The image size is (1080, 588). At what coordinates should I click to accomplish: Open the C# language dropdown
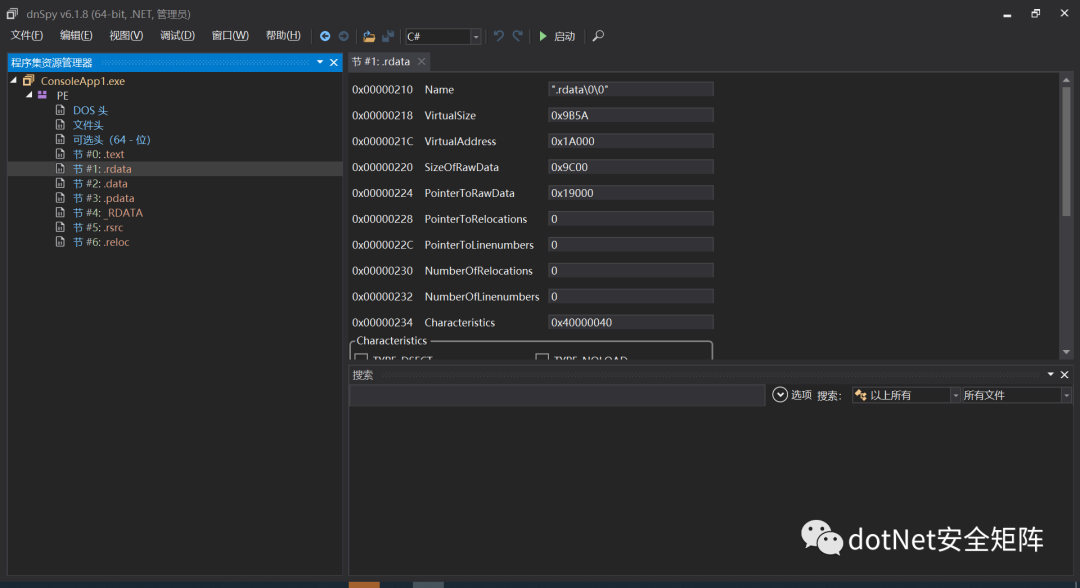point(475,36)
